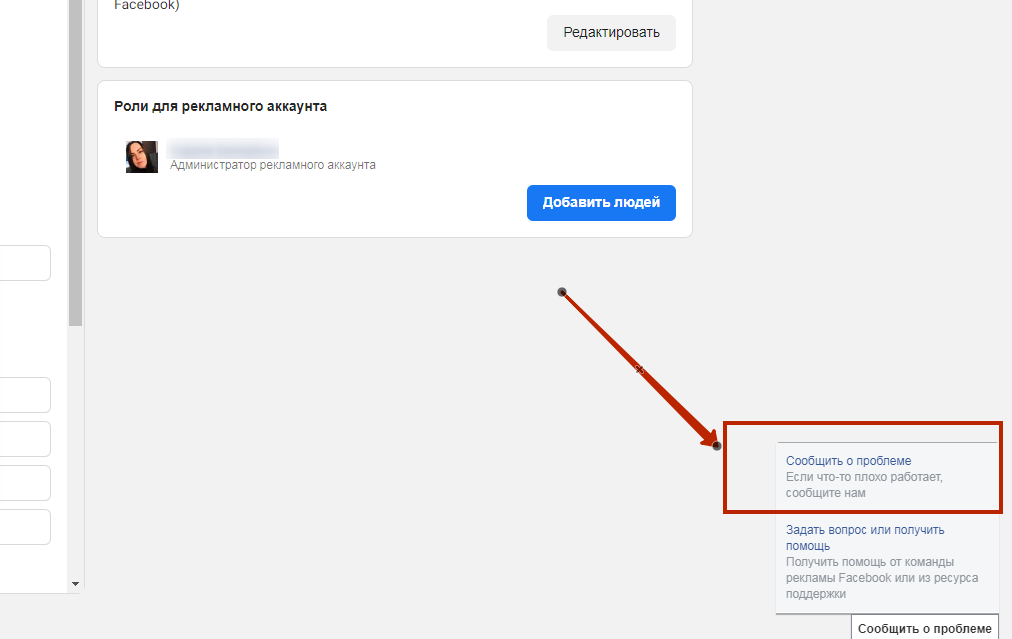
Task: Click the text Администратор рекламного аккаунта
Action: 272,165
